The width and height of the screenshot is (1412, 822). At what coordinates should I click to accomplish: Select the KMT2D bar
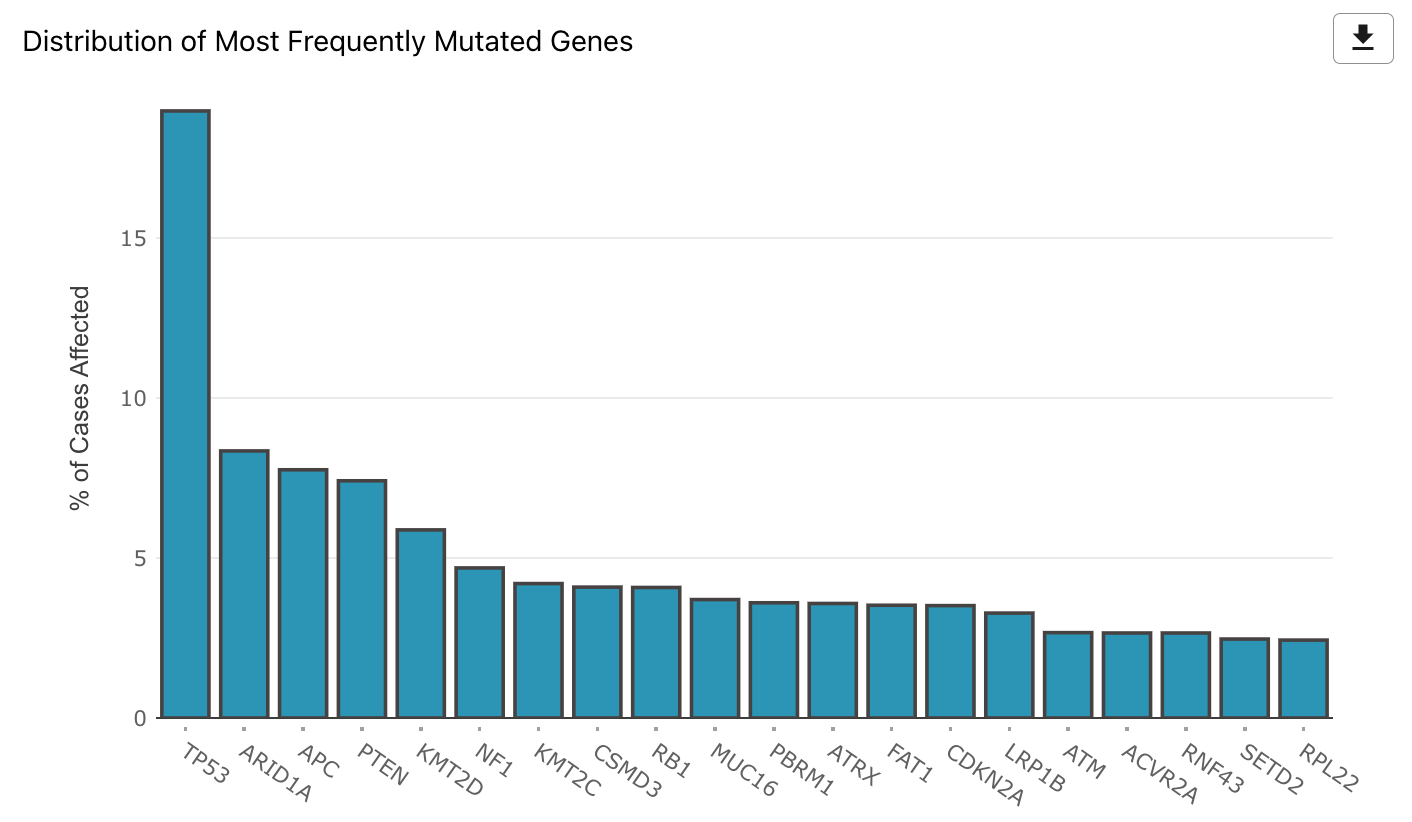421,623
